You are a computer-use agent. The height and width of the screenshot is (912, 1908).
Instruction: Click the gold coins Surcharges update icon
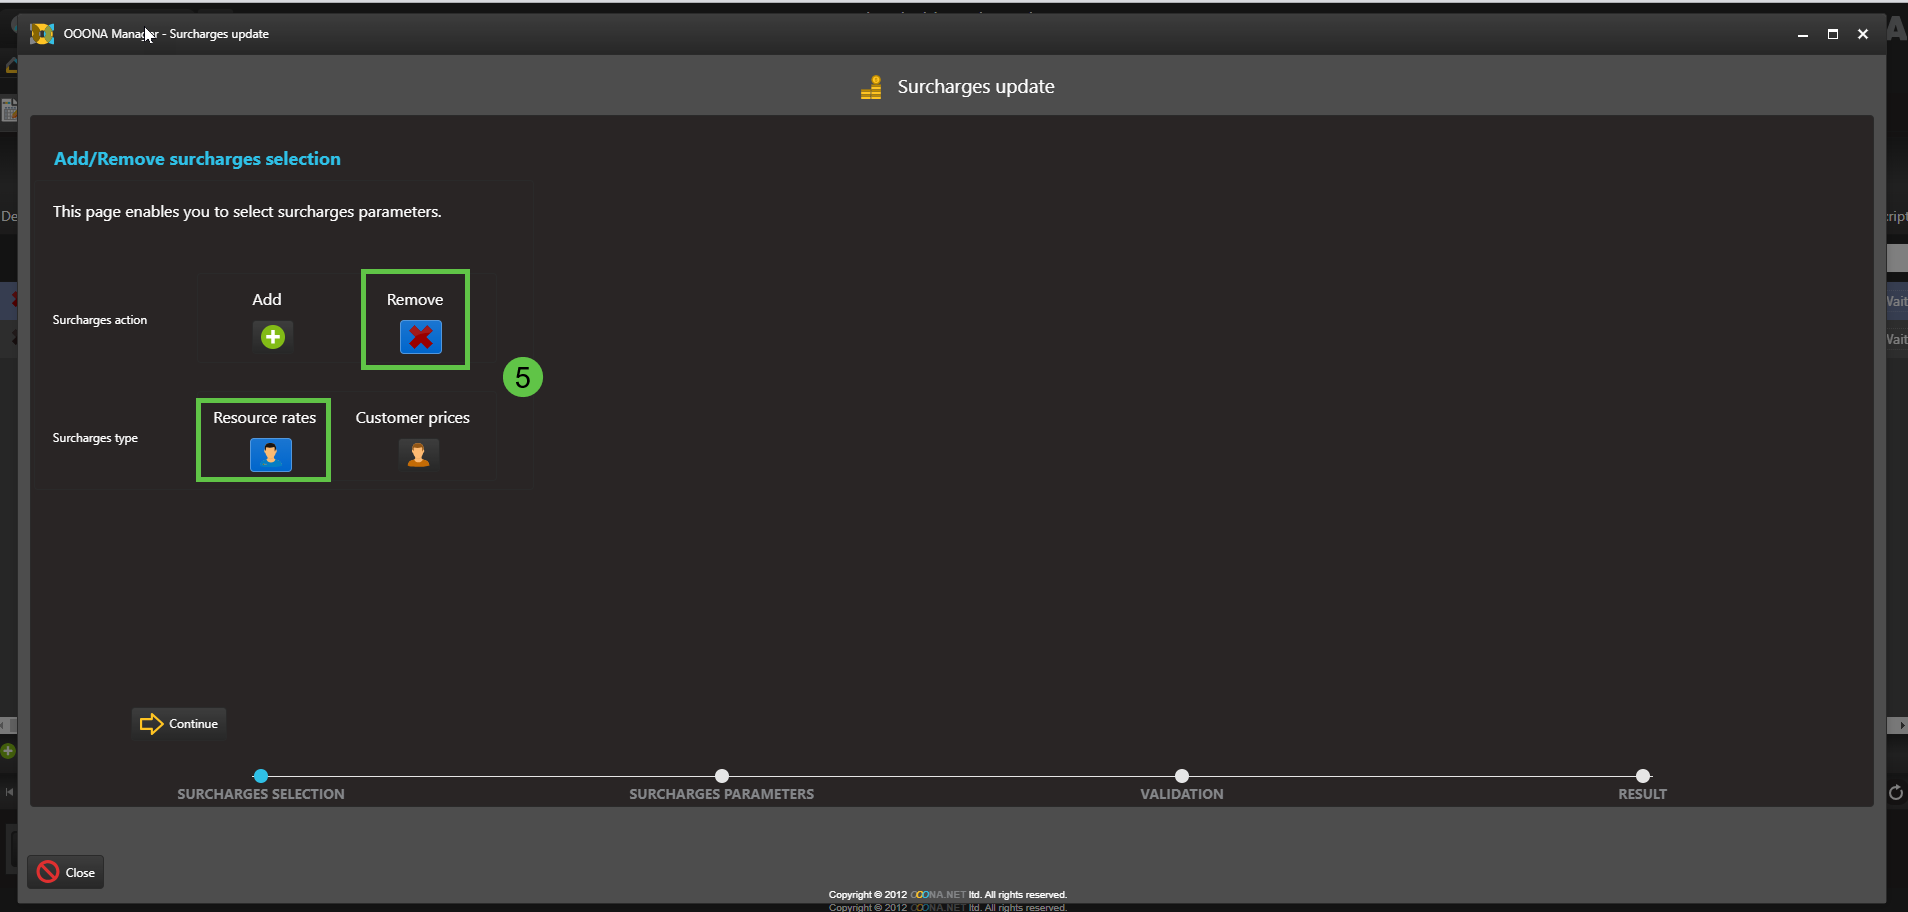(x=871, y=88)
